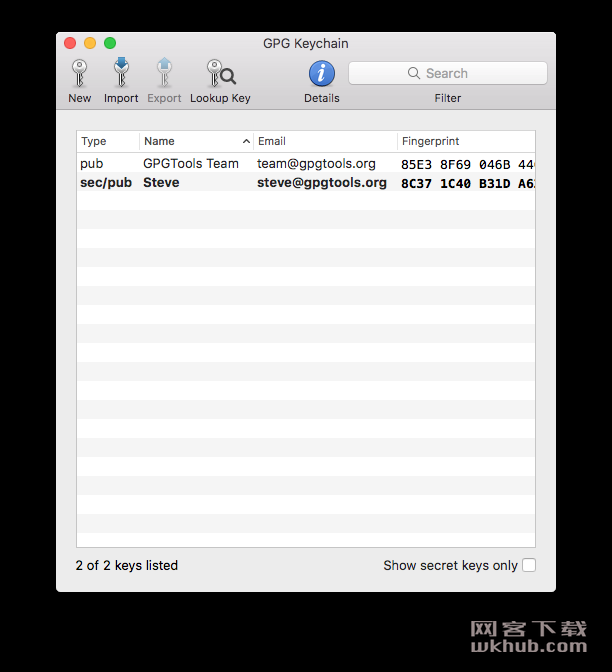Image resolution: width=612 pixels, height=672 pixels.
Task: Click email team@gpgtools.org cell
Action: [x=316, y=164]
